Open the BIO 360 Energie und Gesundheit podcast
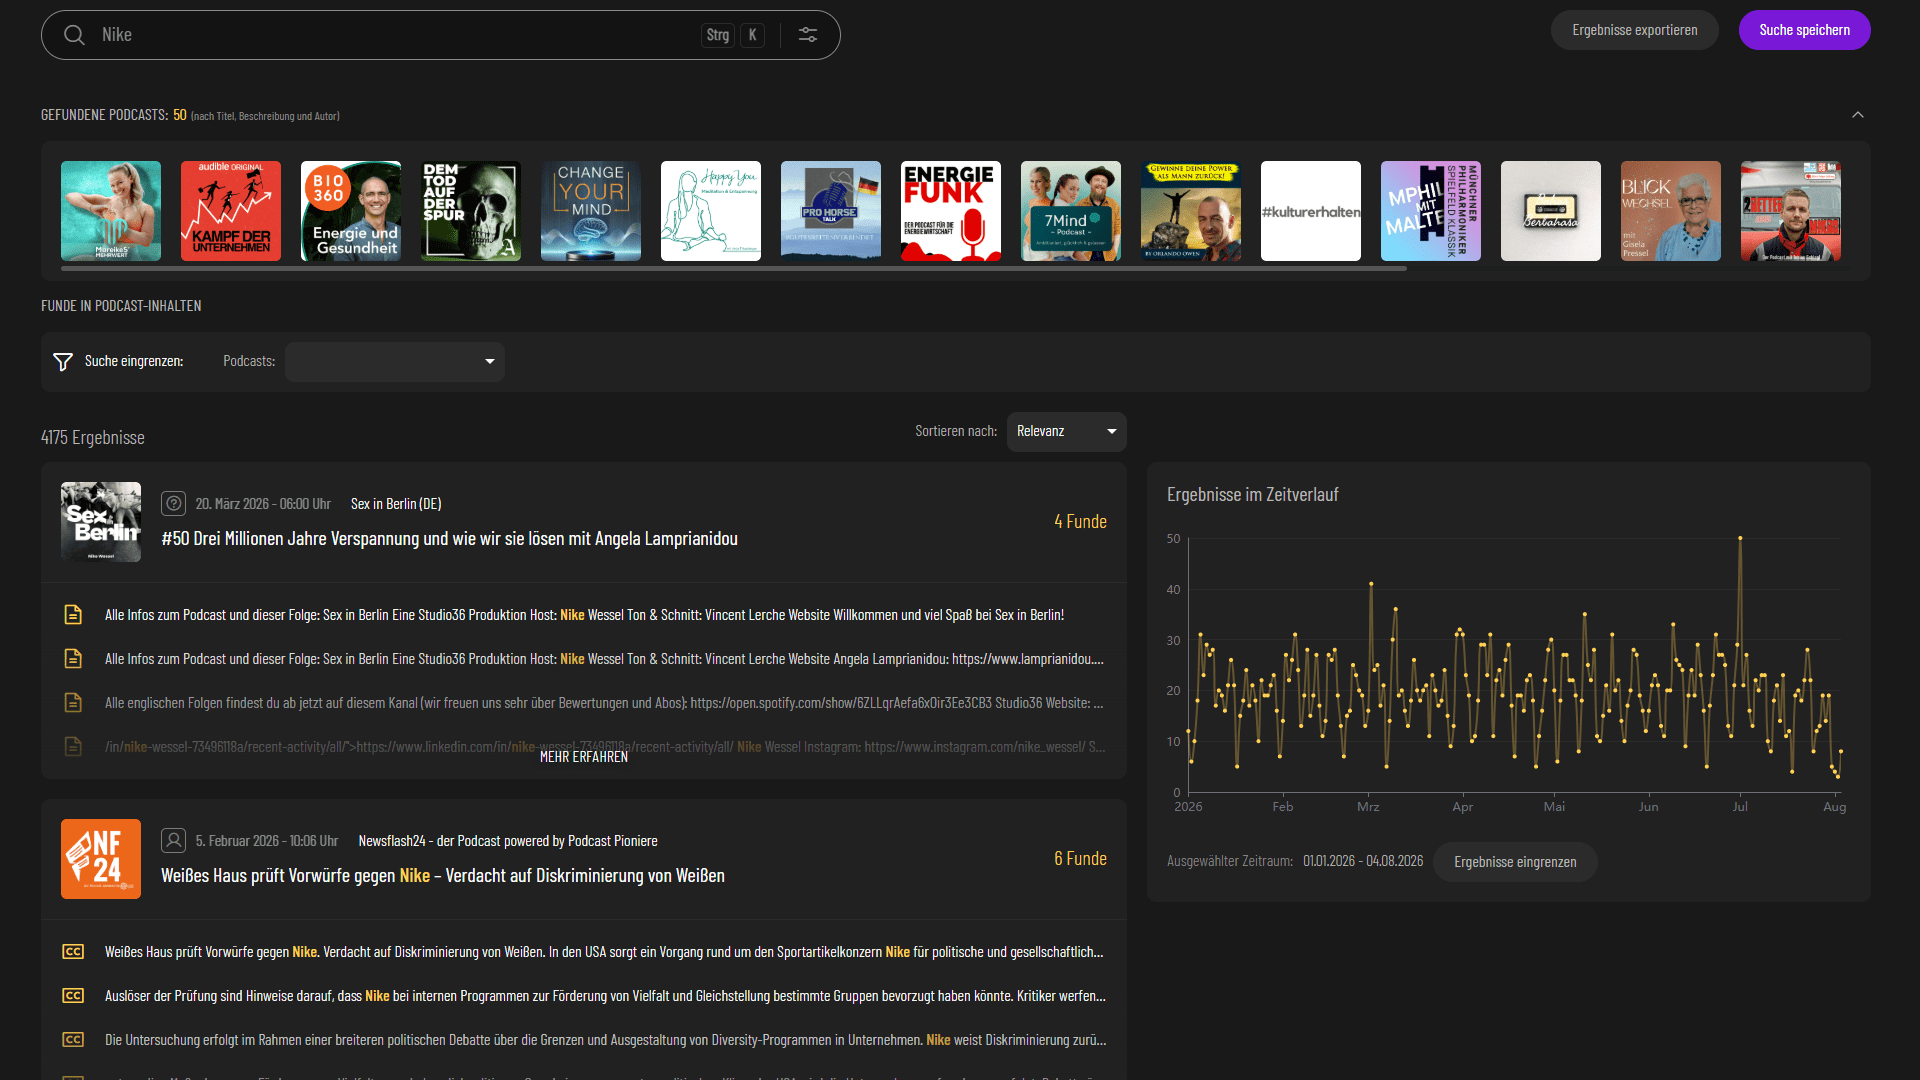This screenshot has height=1080, width=1920. 351,211
